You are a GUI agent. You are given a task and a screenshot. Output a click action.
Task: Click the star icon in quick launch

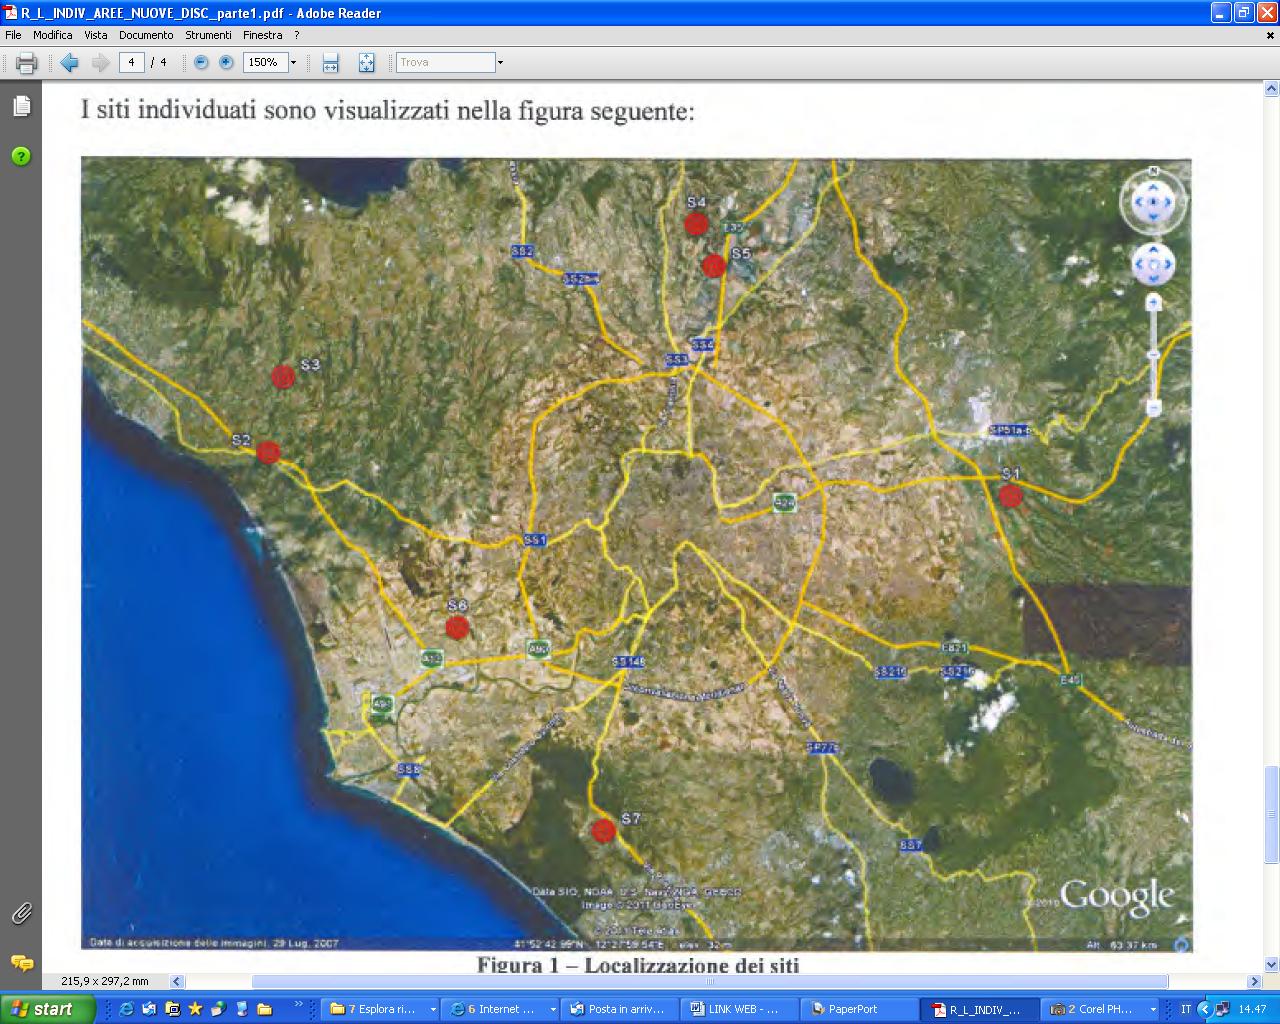click(196, 1009)
